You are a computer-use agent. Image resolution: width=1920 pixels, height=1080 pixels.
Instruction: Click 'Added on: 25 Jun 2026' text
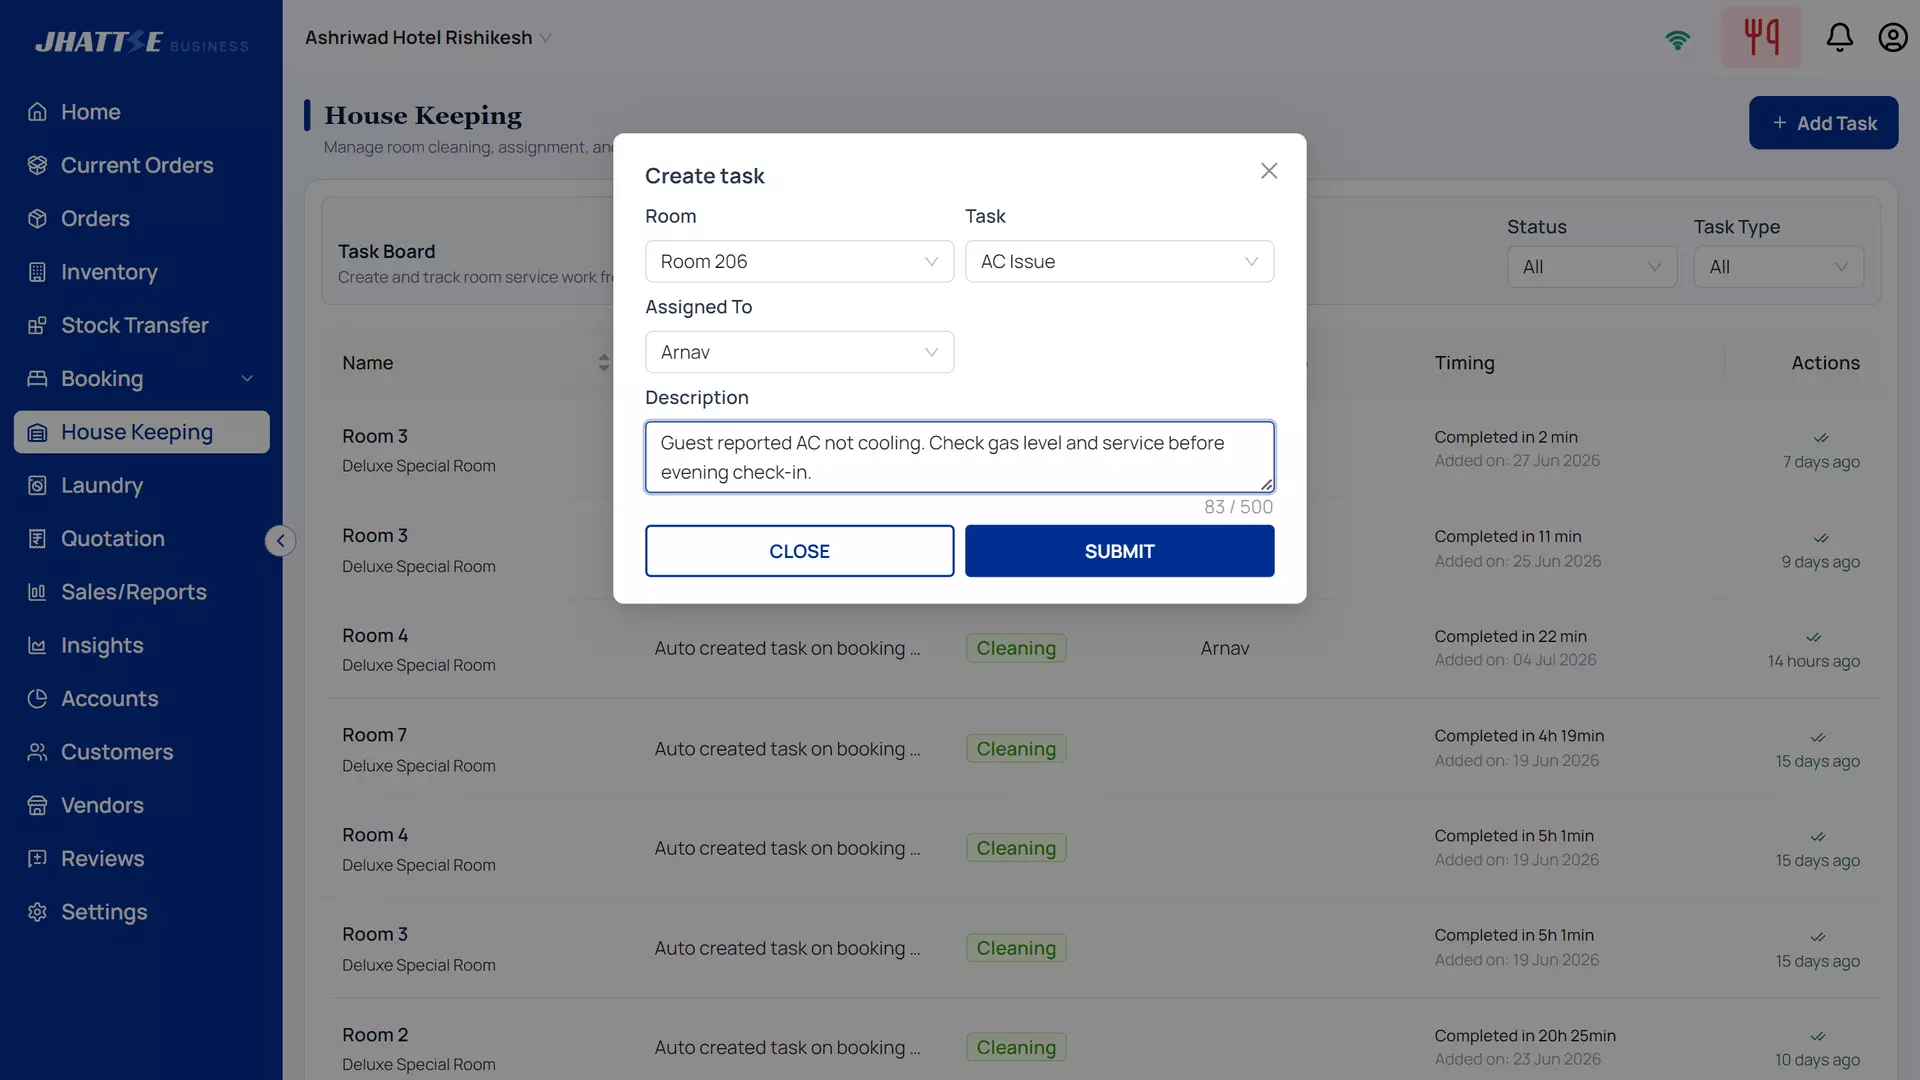point(1517,561)
